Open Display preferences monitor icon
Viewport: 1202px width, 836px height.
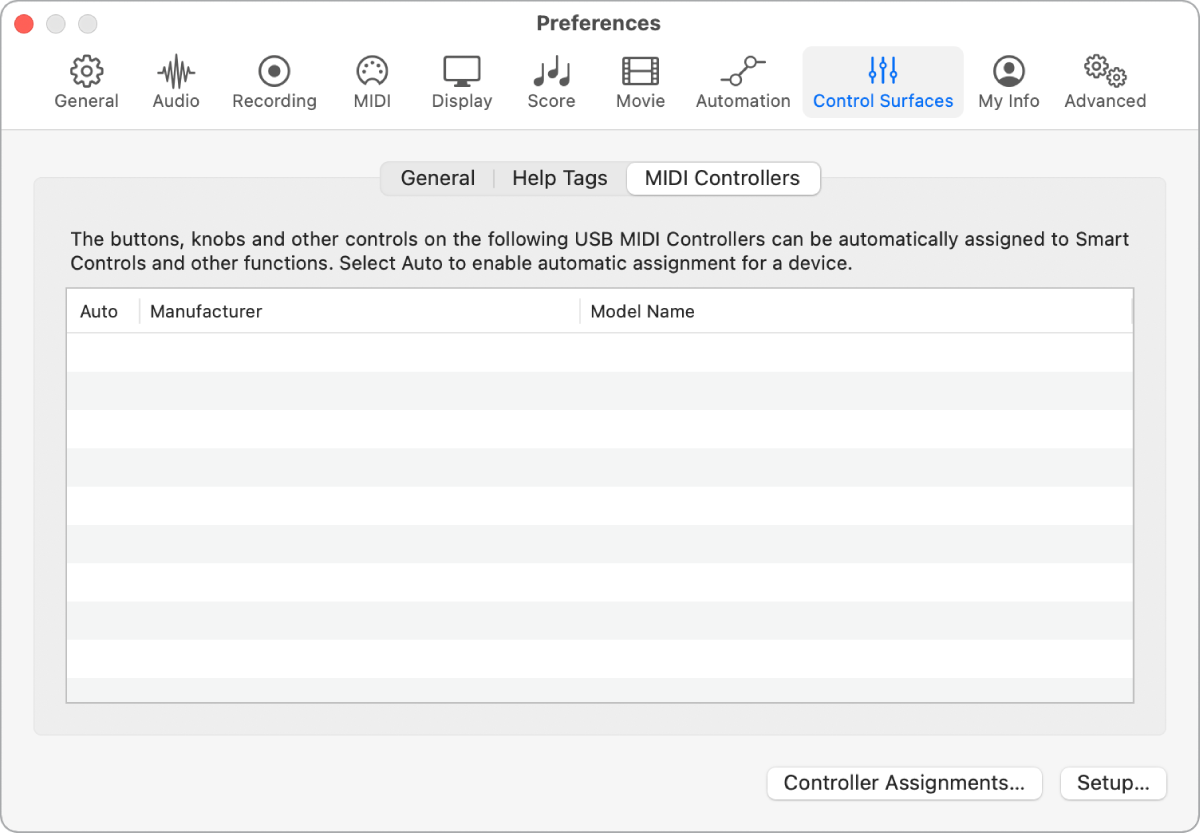click(x=462, y=72)
